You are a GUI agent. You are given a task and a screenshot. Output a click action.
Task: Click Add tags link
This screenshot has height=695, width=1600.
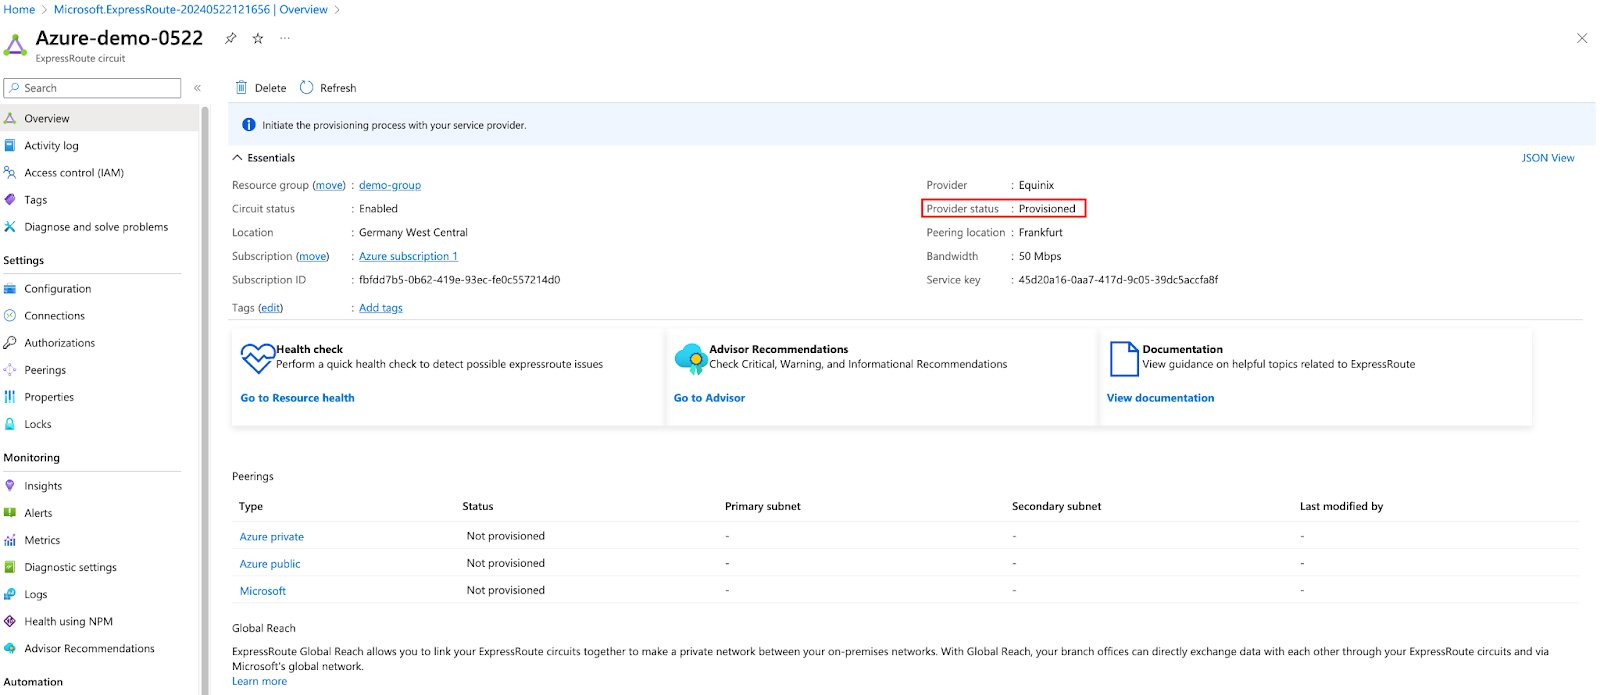(x=381, y=308)
